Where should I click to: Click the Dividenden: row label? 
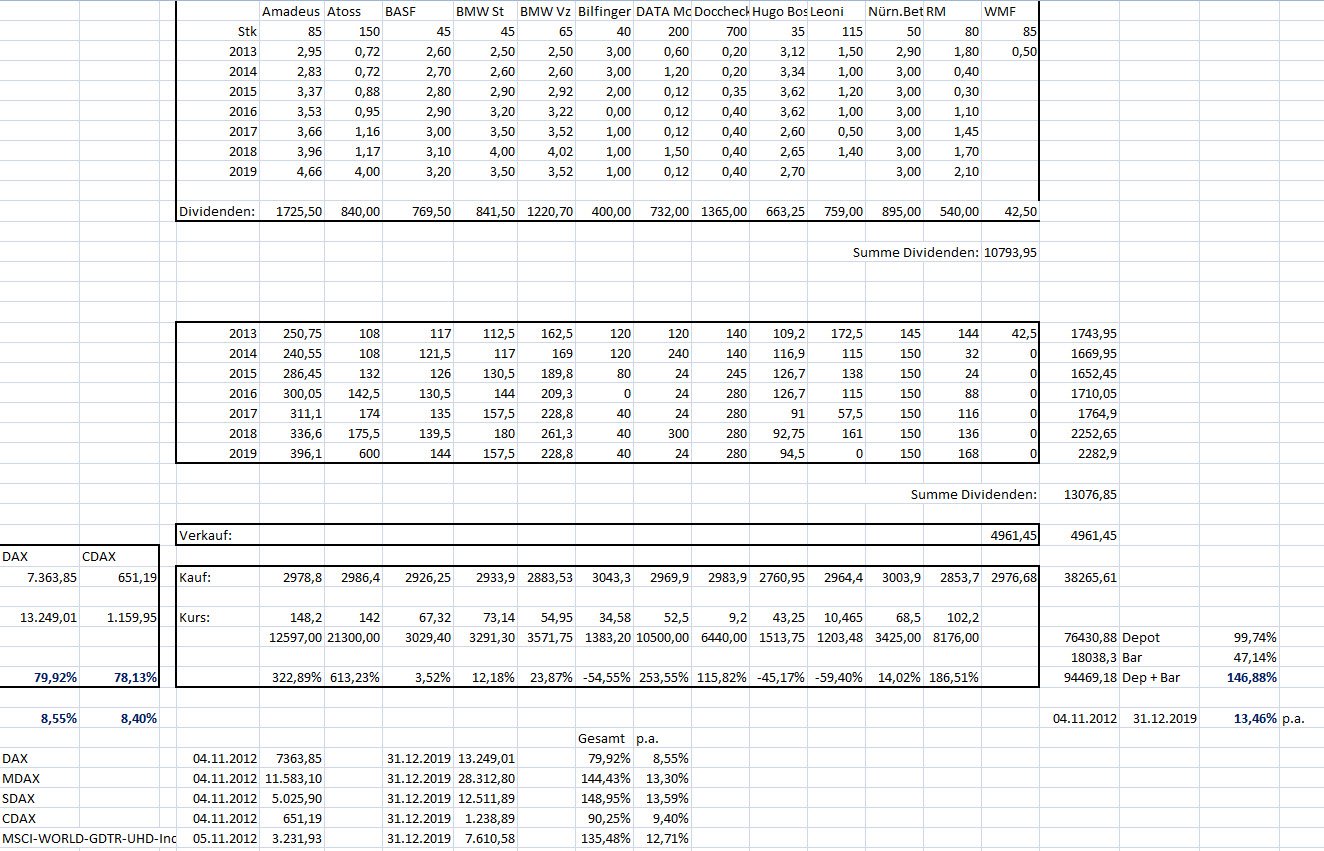217,212
